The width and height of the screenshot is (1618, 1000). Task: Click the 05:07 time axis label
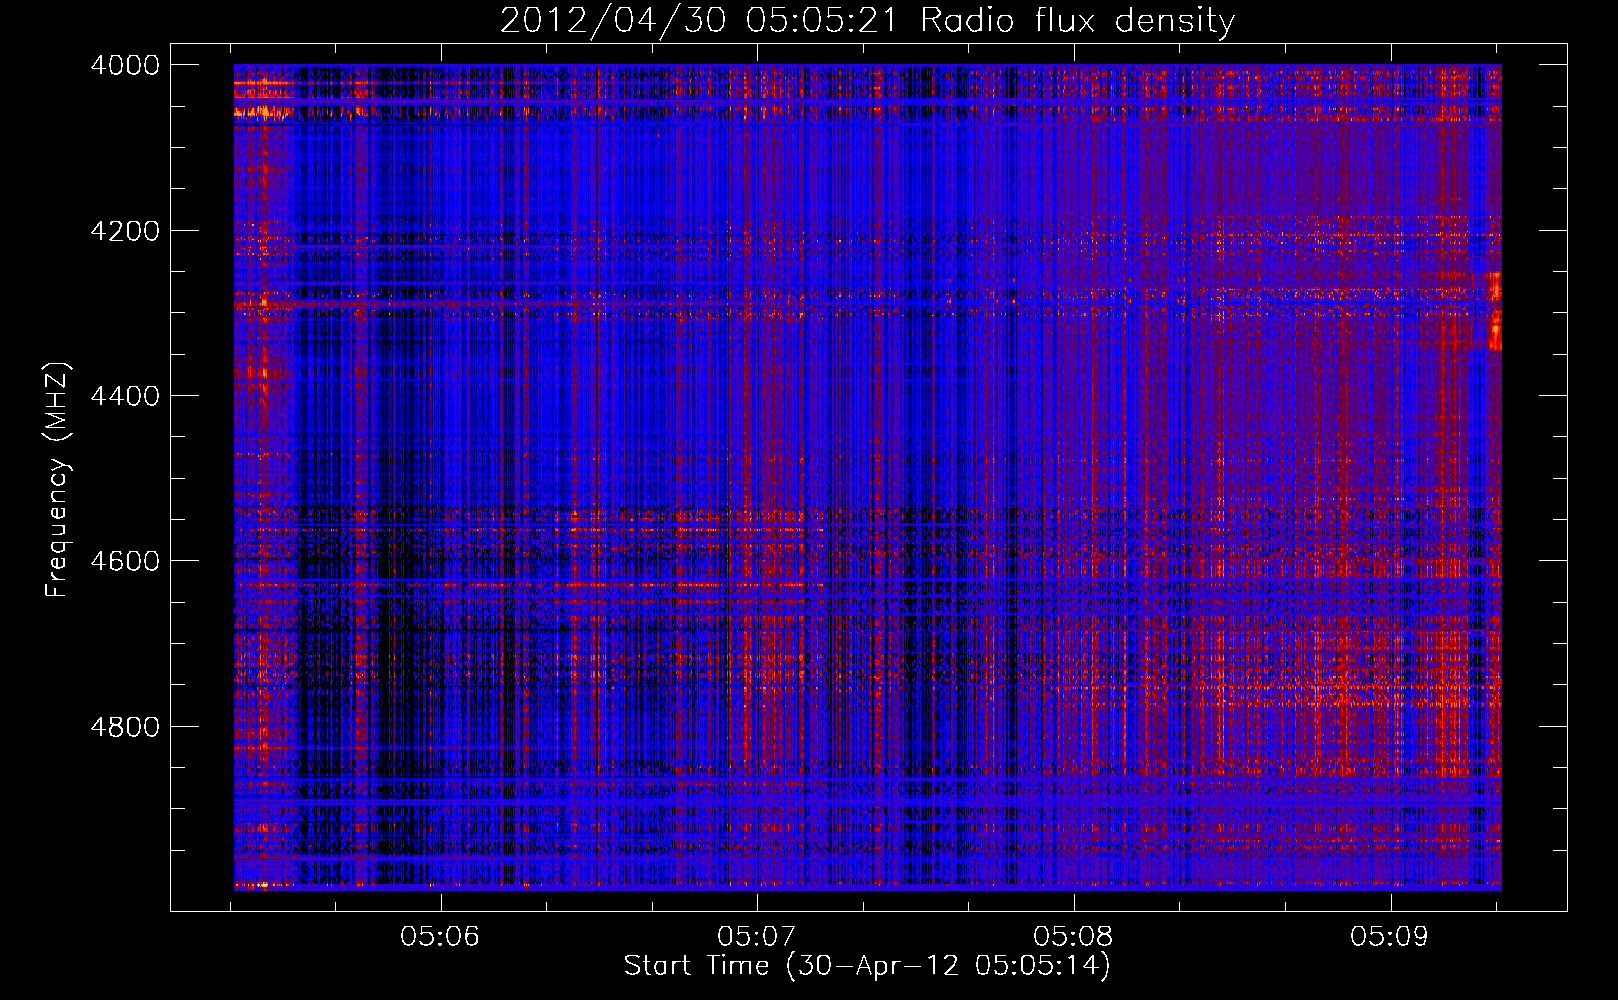757,937
